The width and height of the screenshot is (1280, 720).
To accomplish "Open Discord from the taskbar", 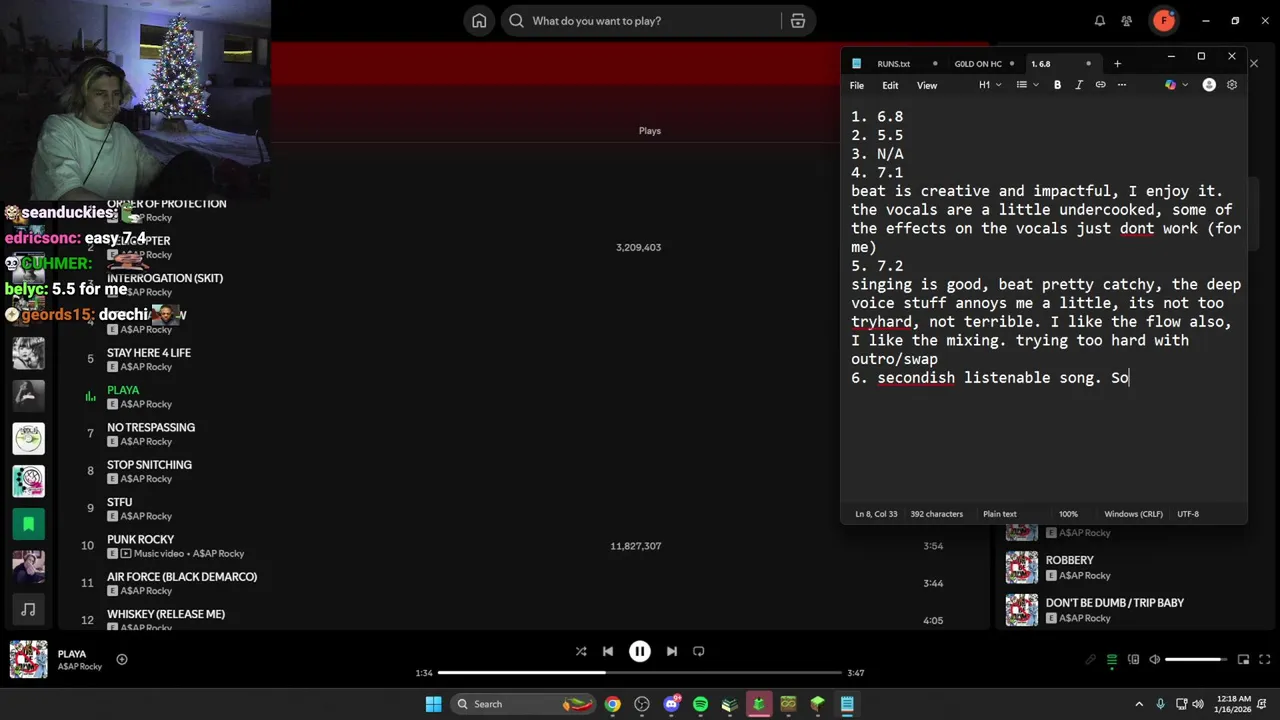I will click(671, 704).
